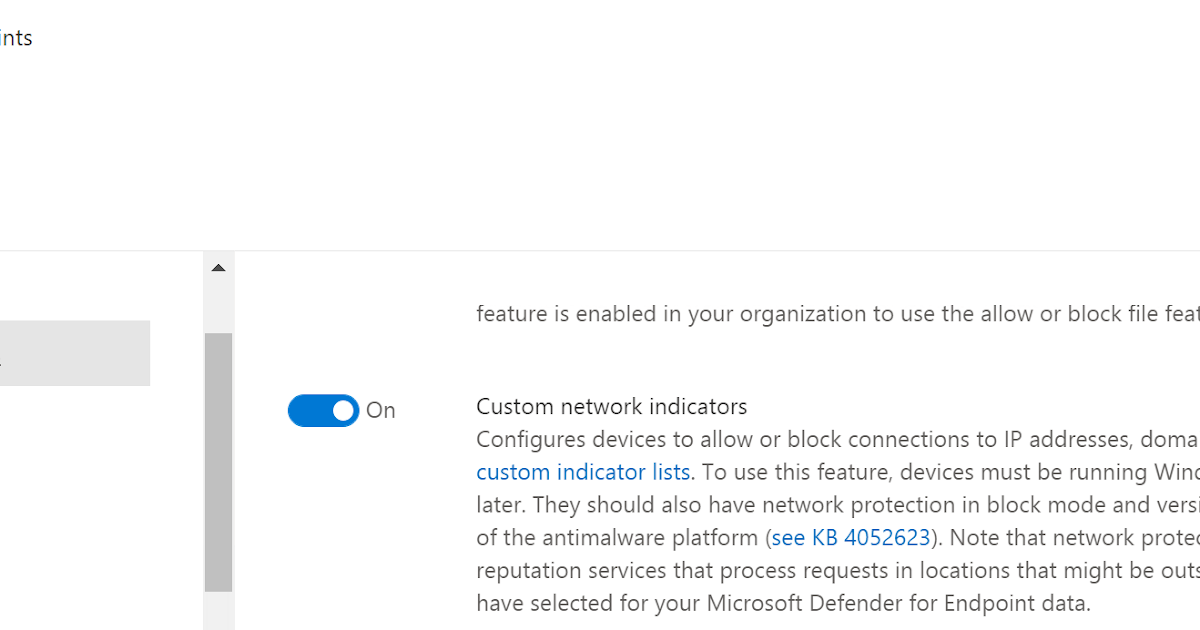This screenshot has height=630, width=1200.
Task: Click the custom indicator lists hyperlink text
Action: 583,471
